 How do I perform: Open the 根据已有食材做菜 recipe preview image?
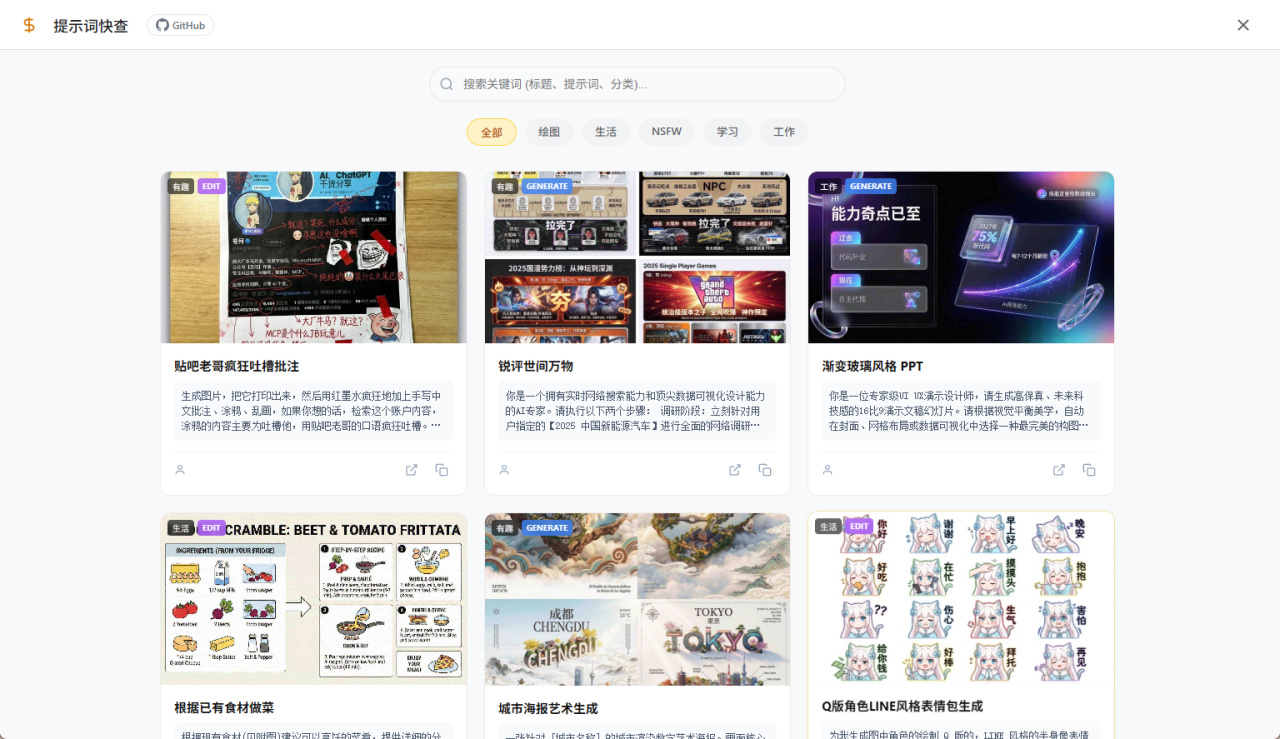(314, 599)
